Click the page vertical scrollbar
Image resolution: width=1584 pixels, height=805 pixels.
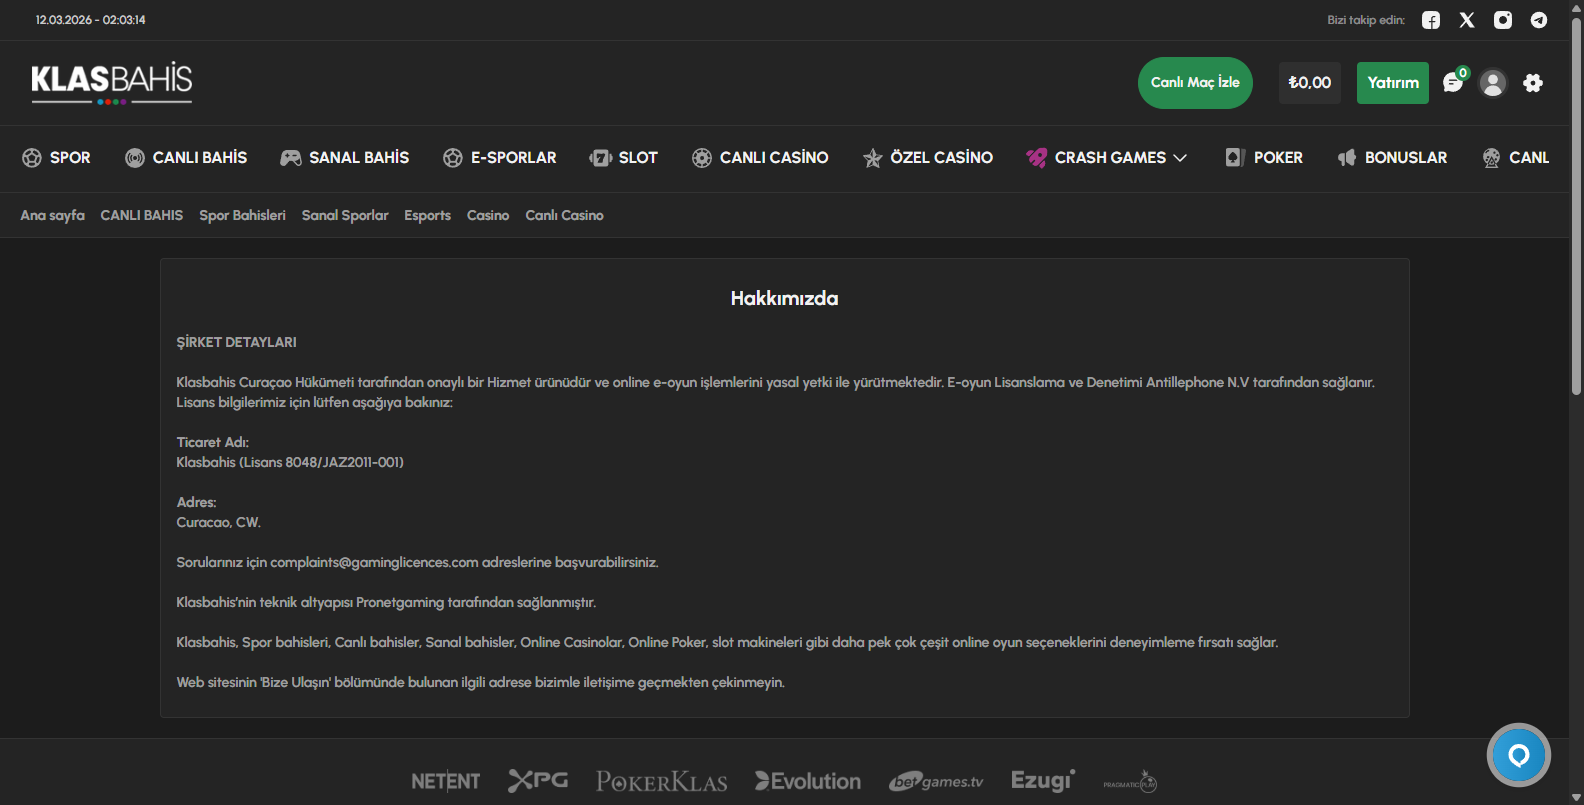click(x=1576, y=205)
